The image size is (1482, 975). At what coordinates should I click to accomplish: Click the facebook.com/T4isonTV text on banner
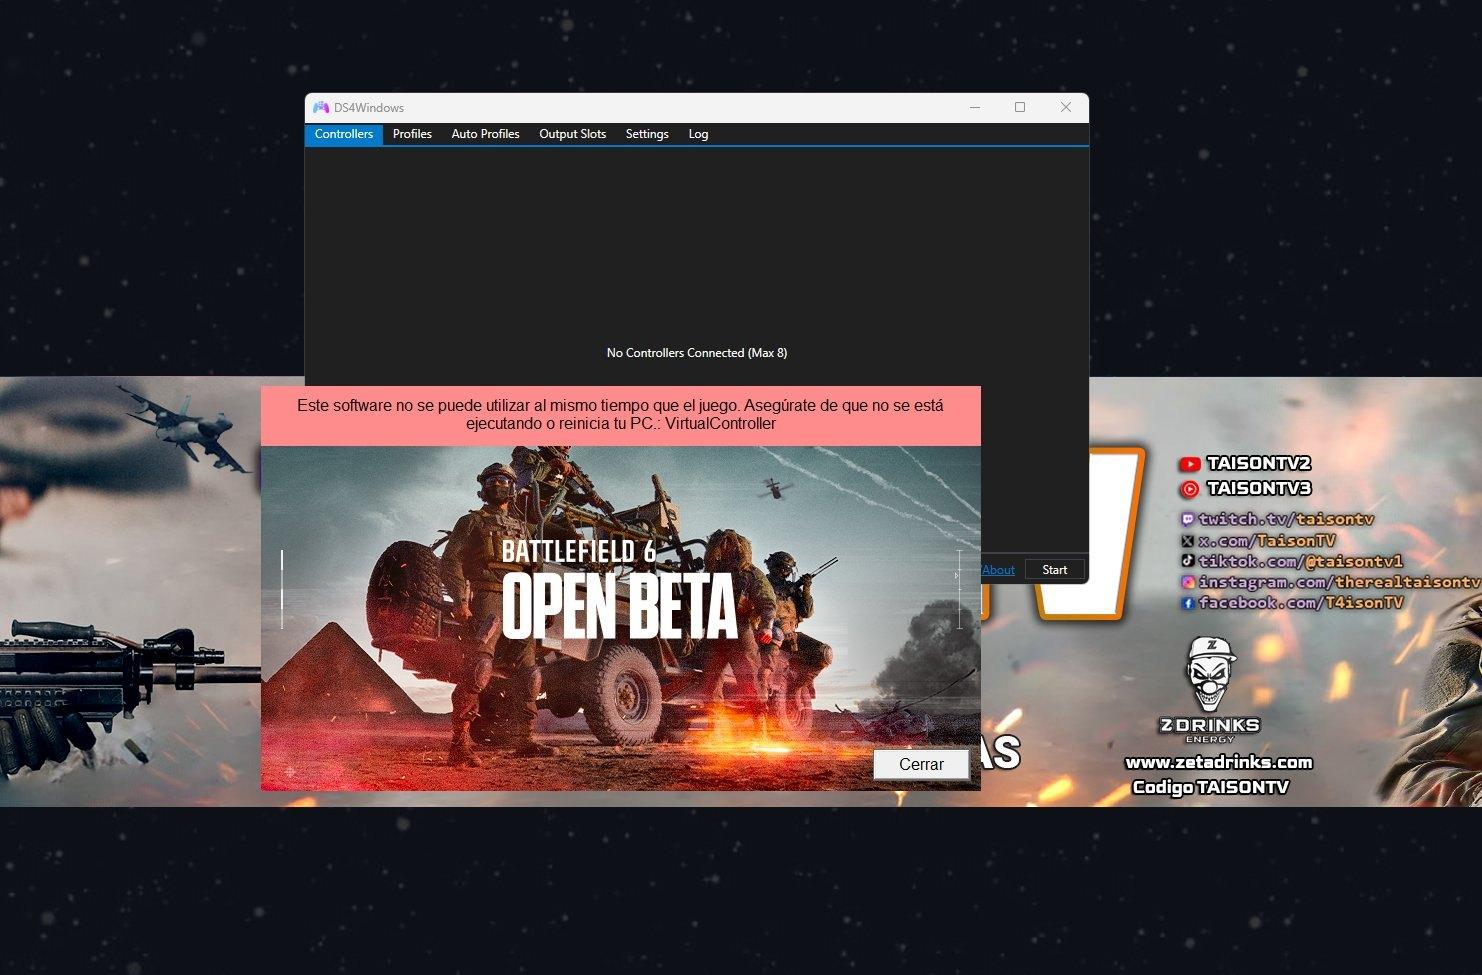pos(1300,603)
